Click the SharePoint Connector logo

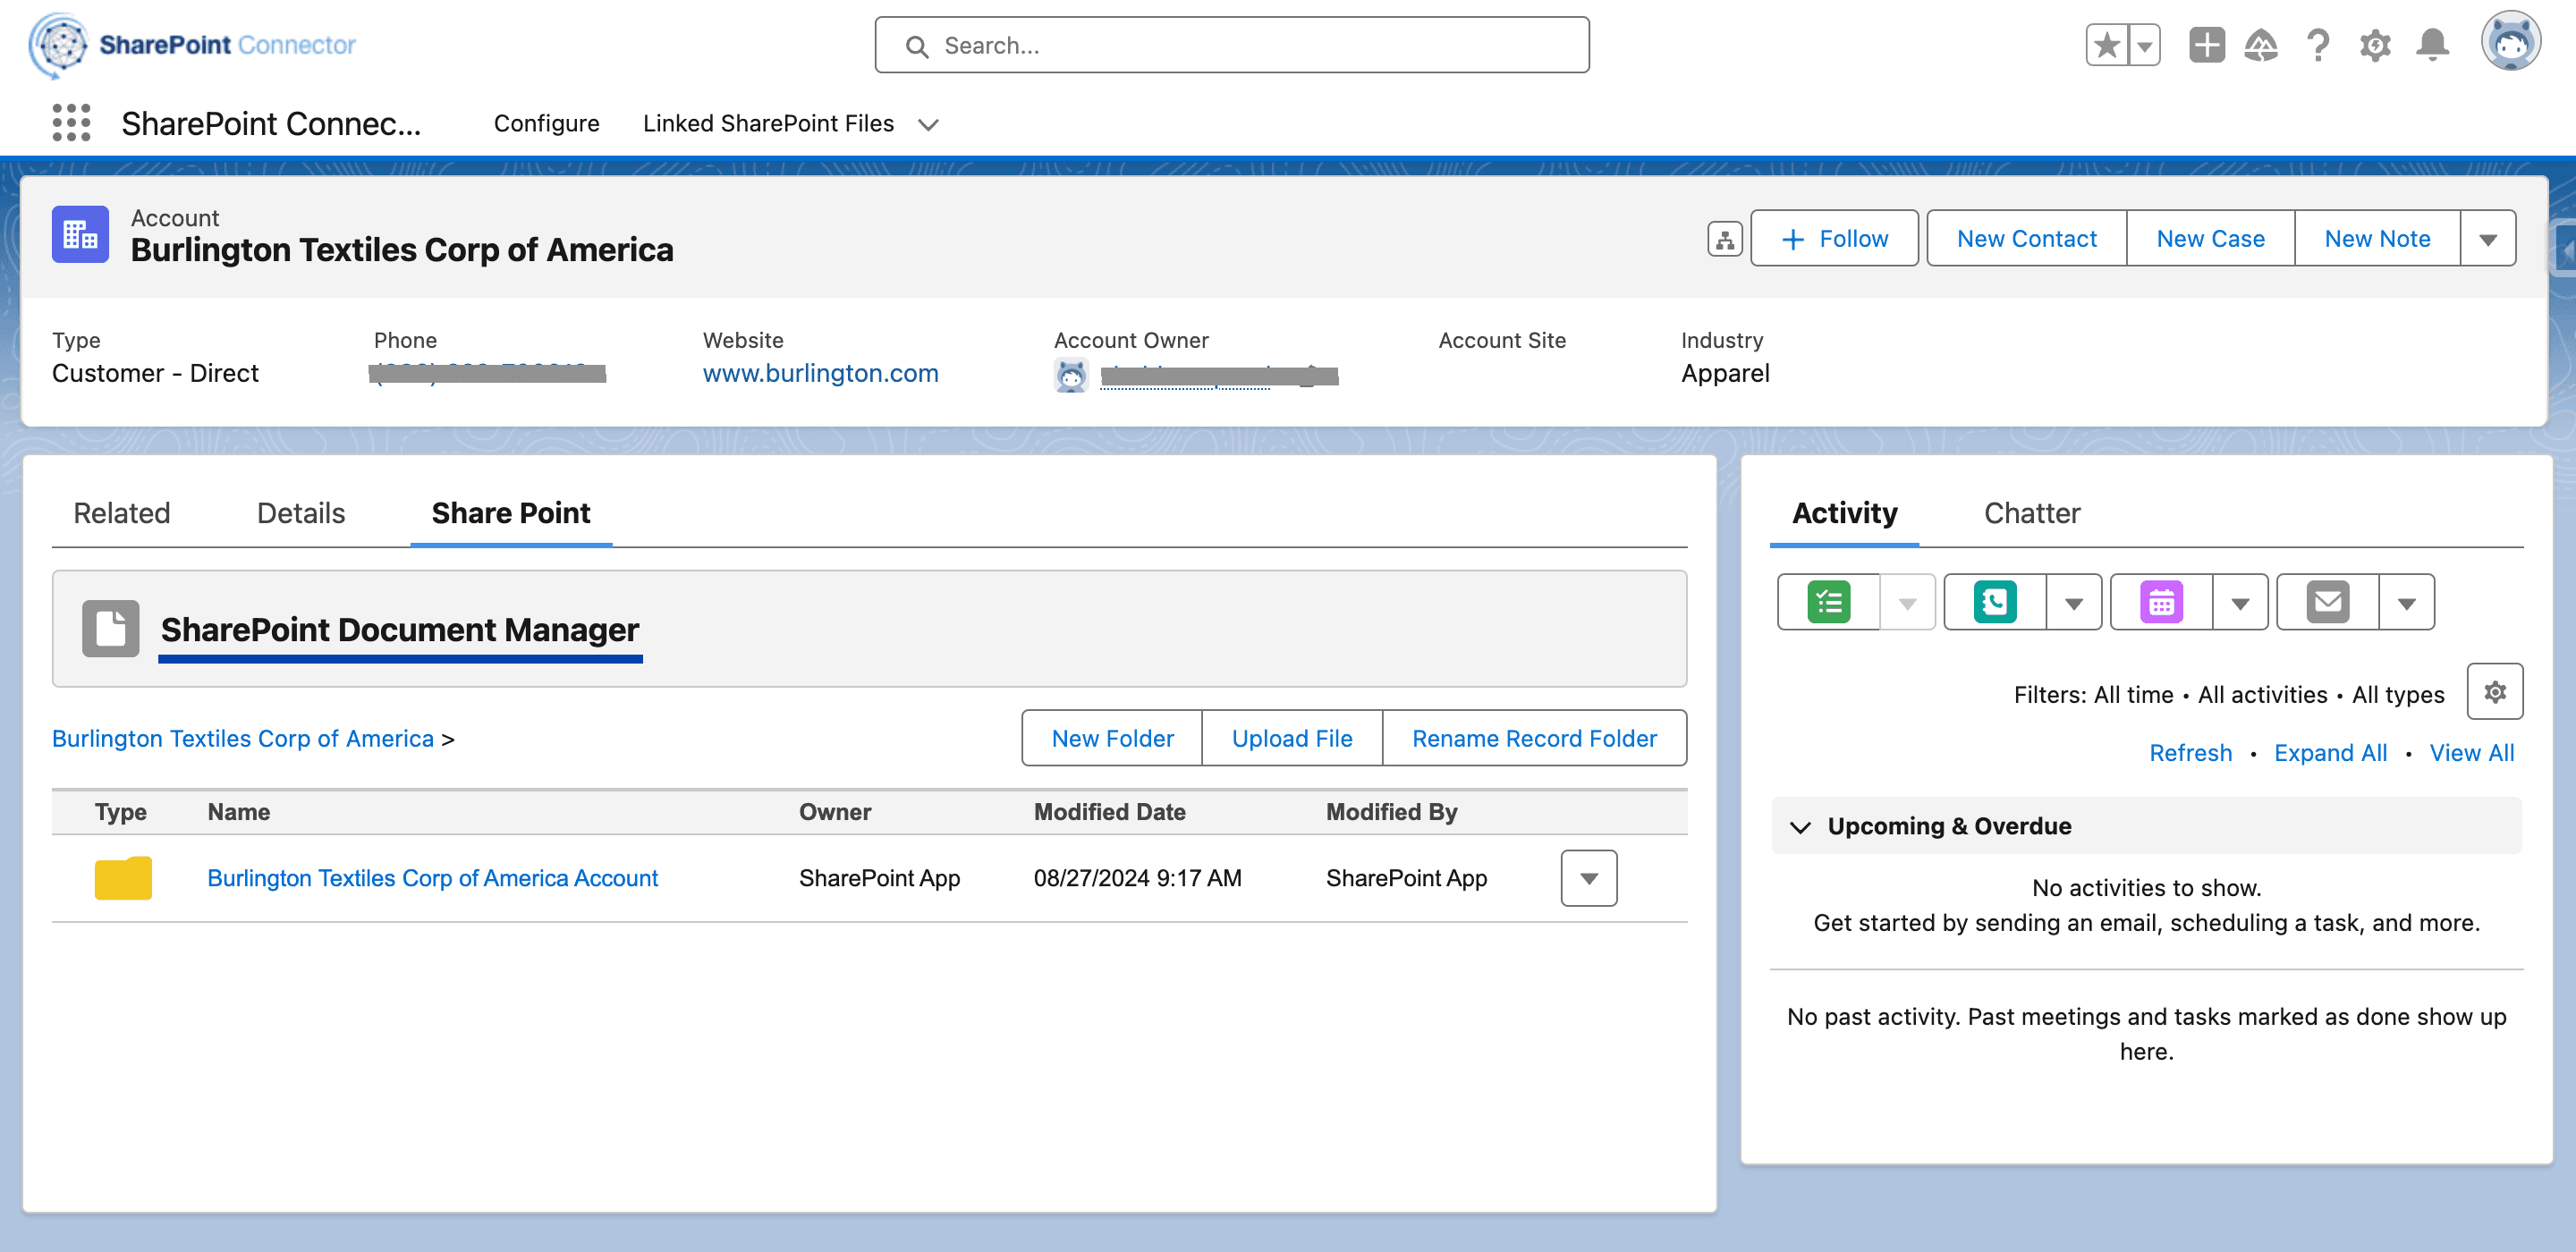pyautogui.click(x=192, y=45)
